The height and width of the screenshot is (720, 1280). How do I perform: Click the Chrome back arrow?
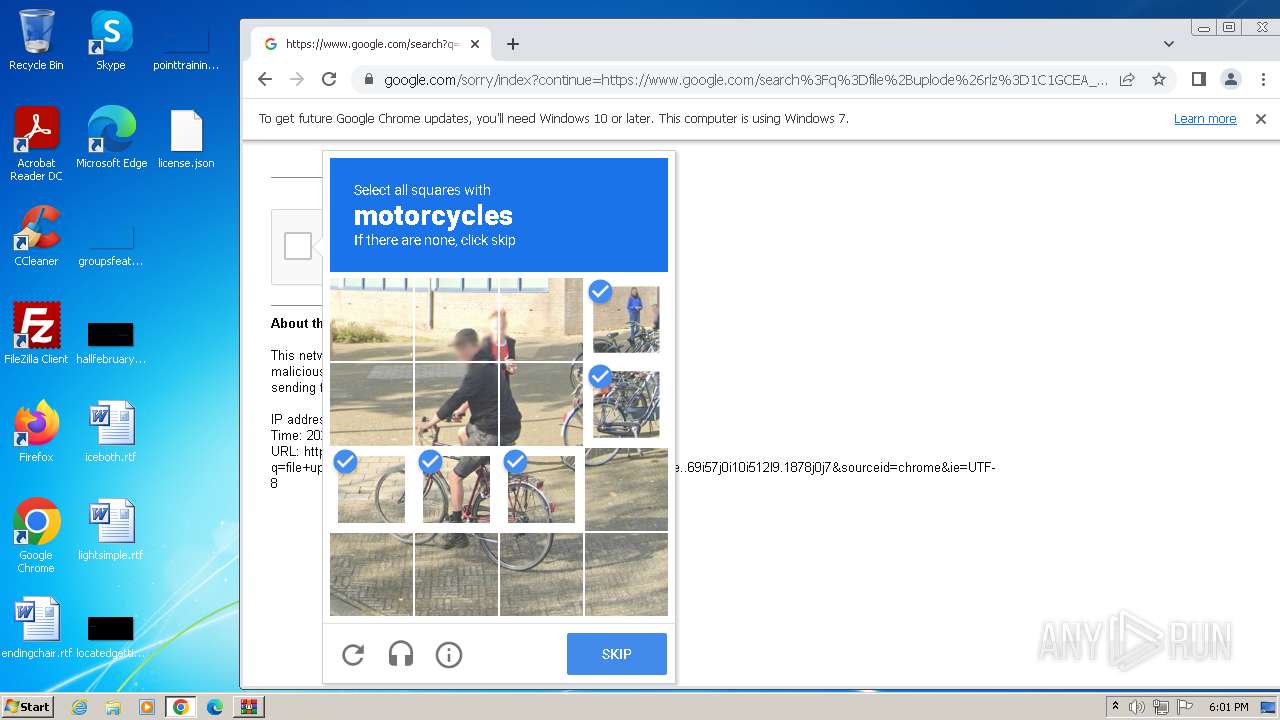click(265, 79)
